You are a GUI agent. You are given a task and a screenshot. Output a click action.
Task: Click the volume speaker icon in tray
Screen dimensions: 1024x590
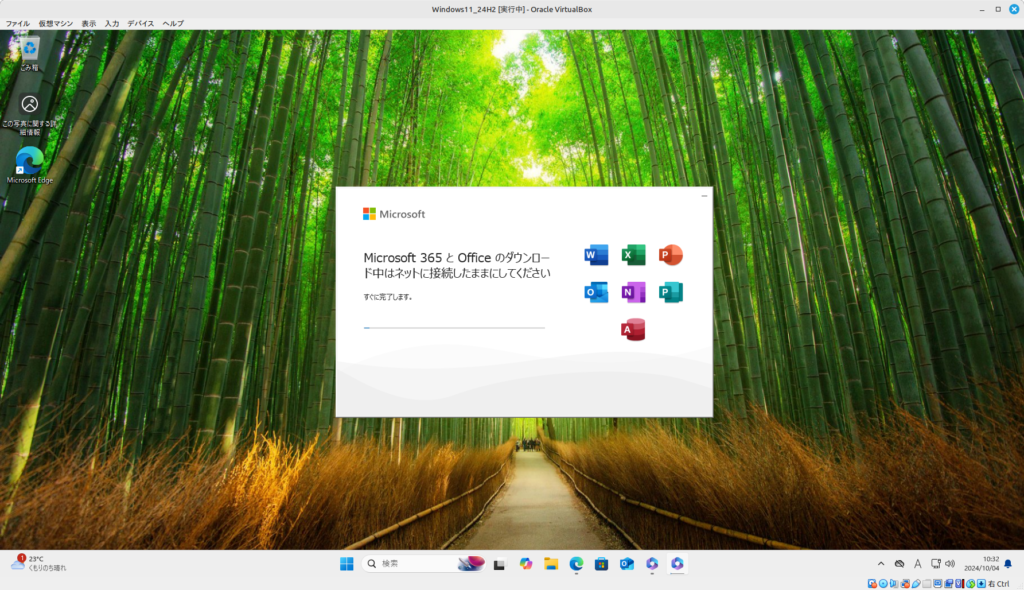pos(950,564)
